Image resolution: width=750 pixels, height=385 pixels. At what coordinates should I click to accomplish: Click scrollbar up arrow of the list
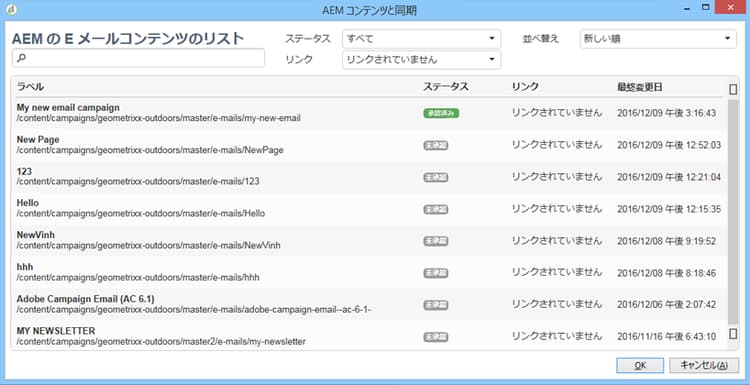pyautogui.click(x=733, y=89)
